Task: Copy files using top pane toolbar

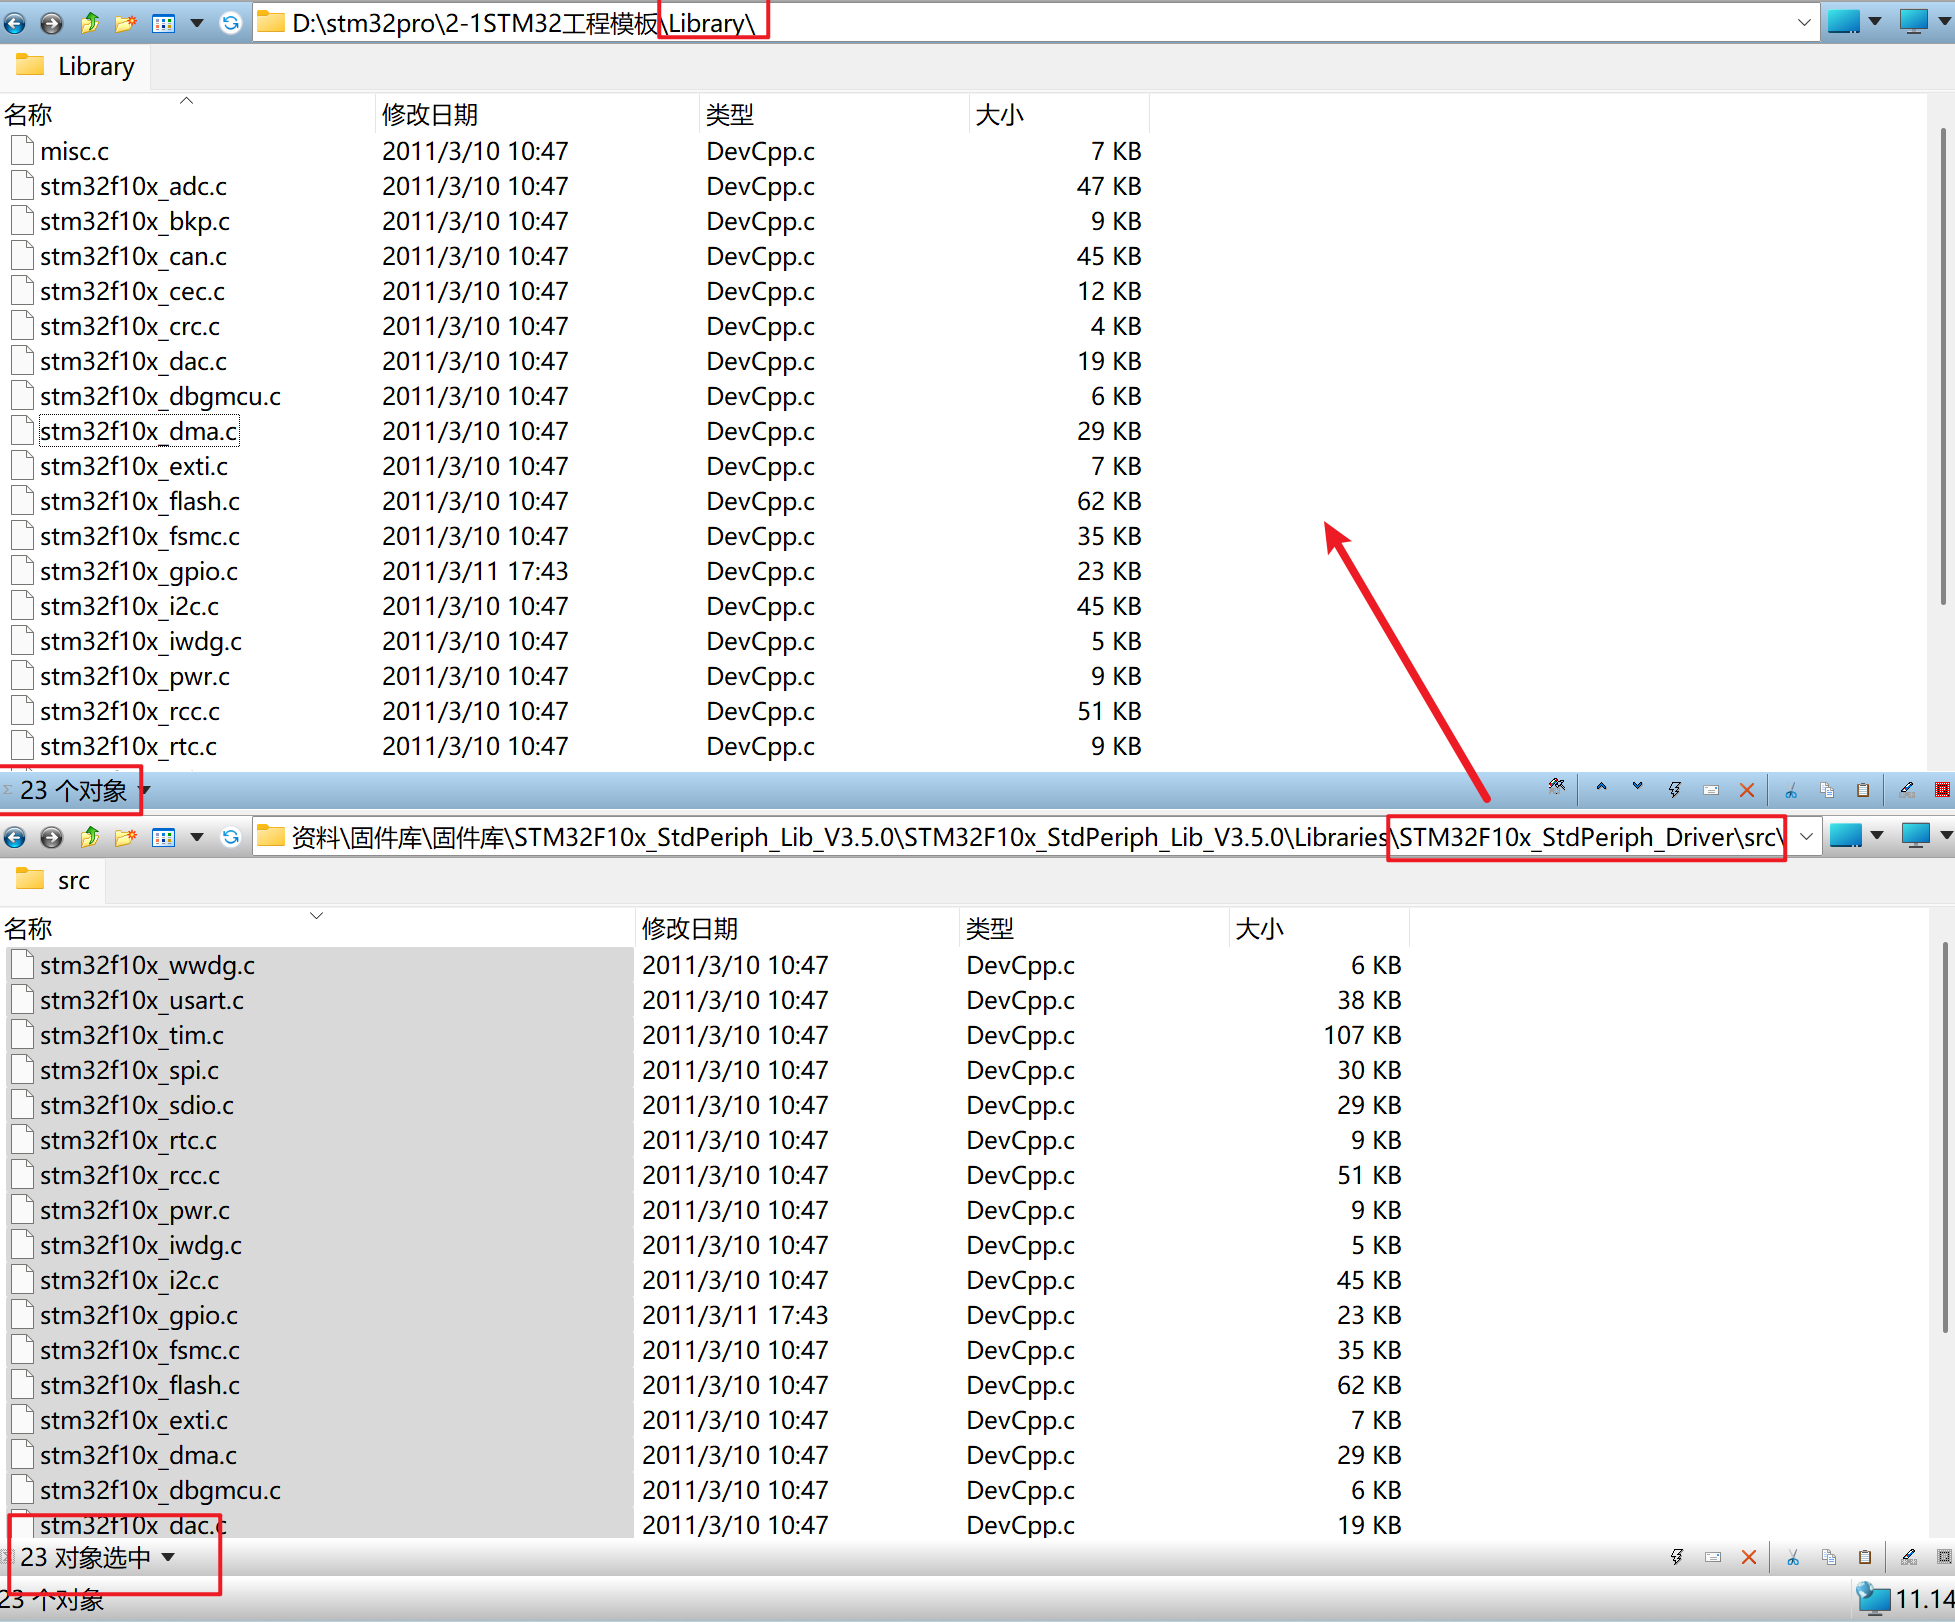Action: (1827, 790)
